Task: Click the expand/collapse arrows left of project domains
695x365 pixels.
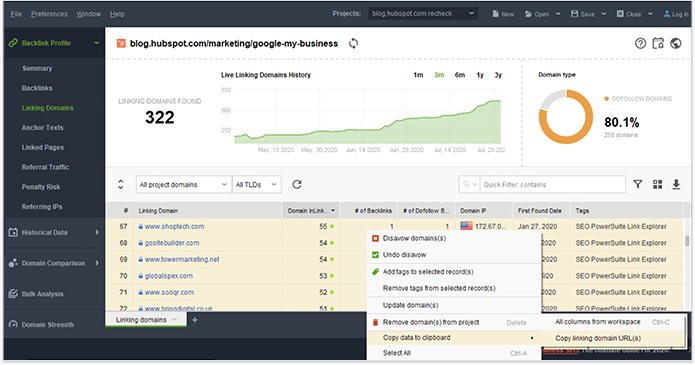Action: [x=121, y=184]
